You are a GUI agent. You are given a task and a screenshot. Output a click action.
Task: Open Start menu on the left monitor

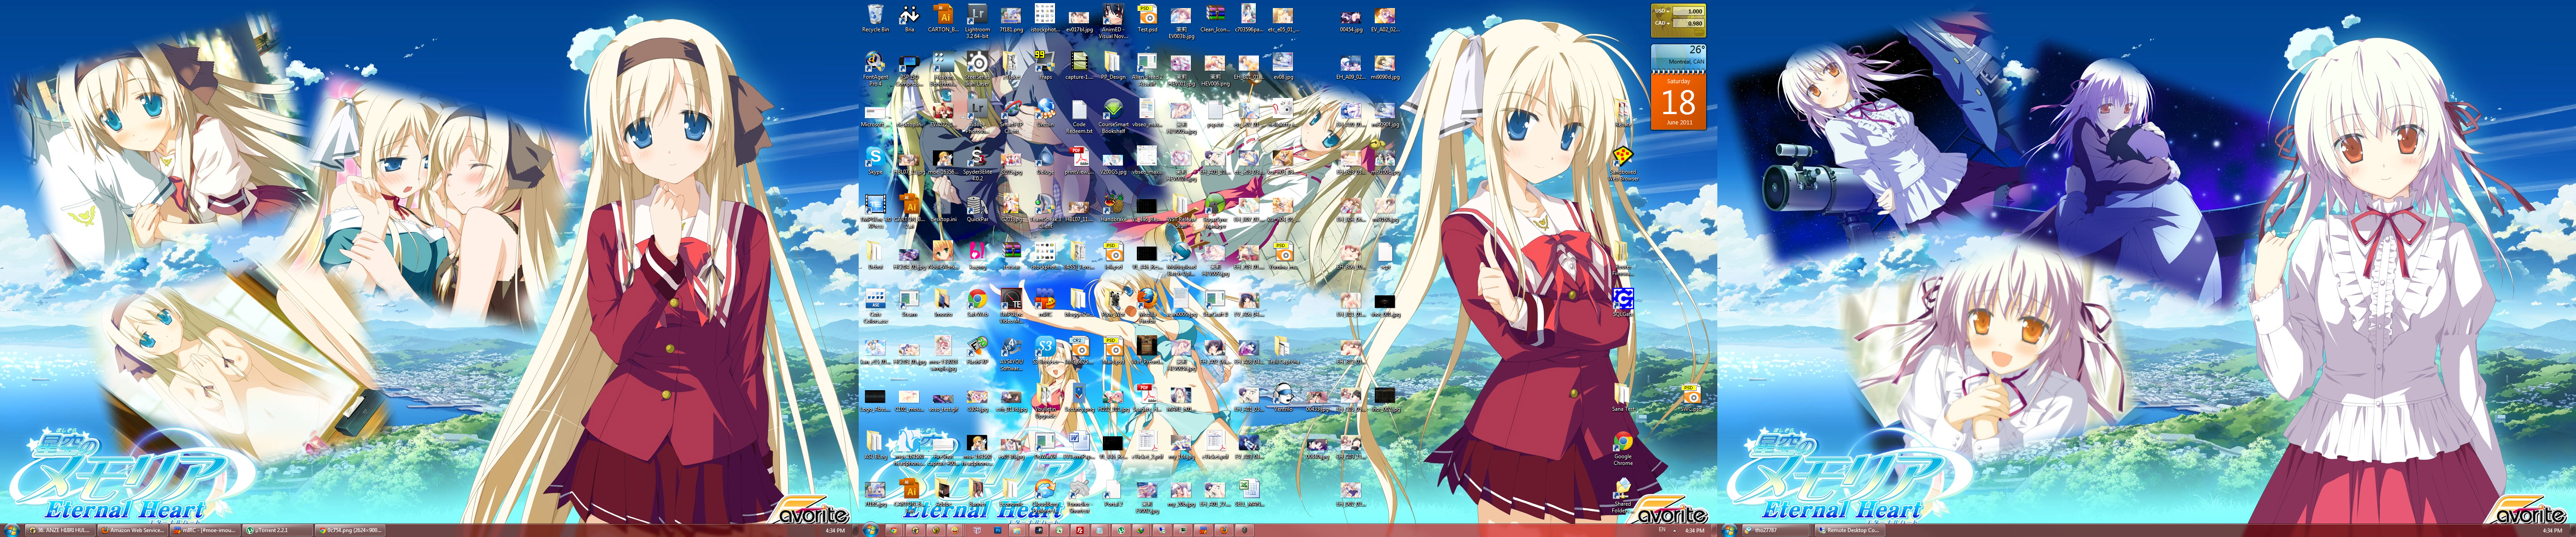coord(12,530)
